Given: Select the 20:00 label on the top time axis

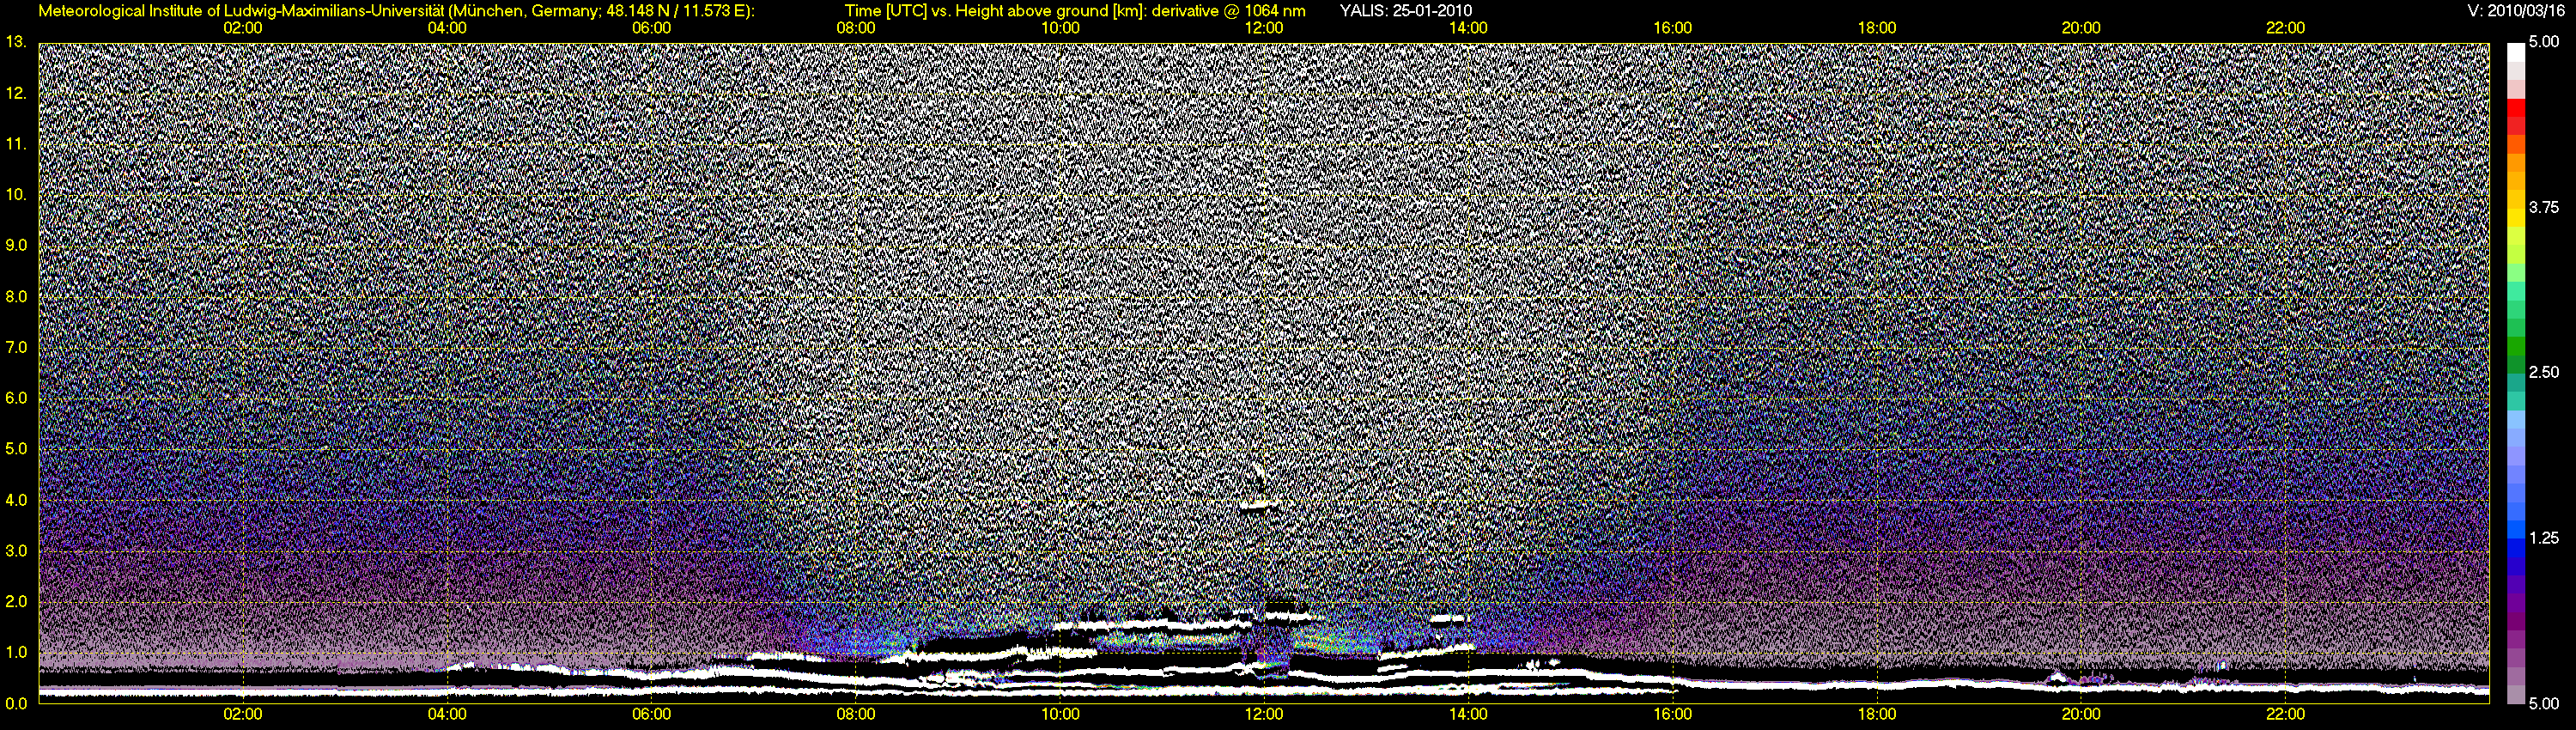Looking at the screenshot, I should (2081, 28).
